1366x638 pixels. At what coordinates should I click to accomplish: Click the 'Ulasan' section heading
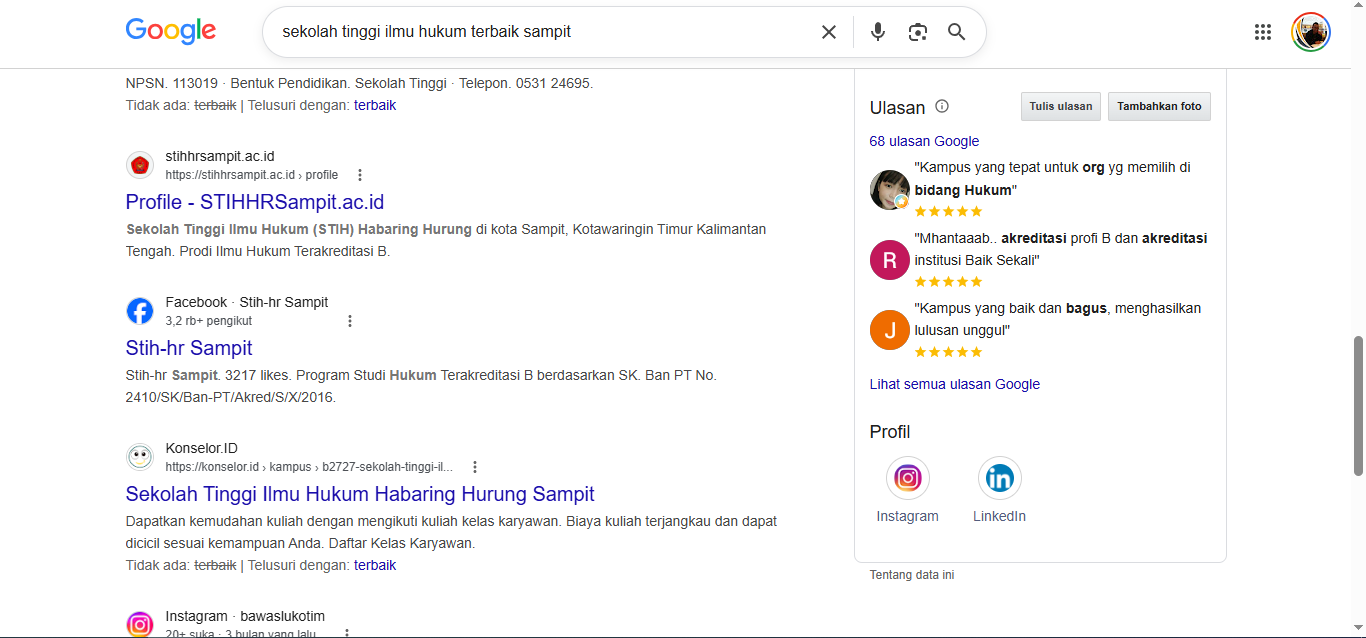point(898,108)
